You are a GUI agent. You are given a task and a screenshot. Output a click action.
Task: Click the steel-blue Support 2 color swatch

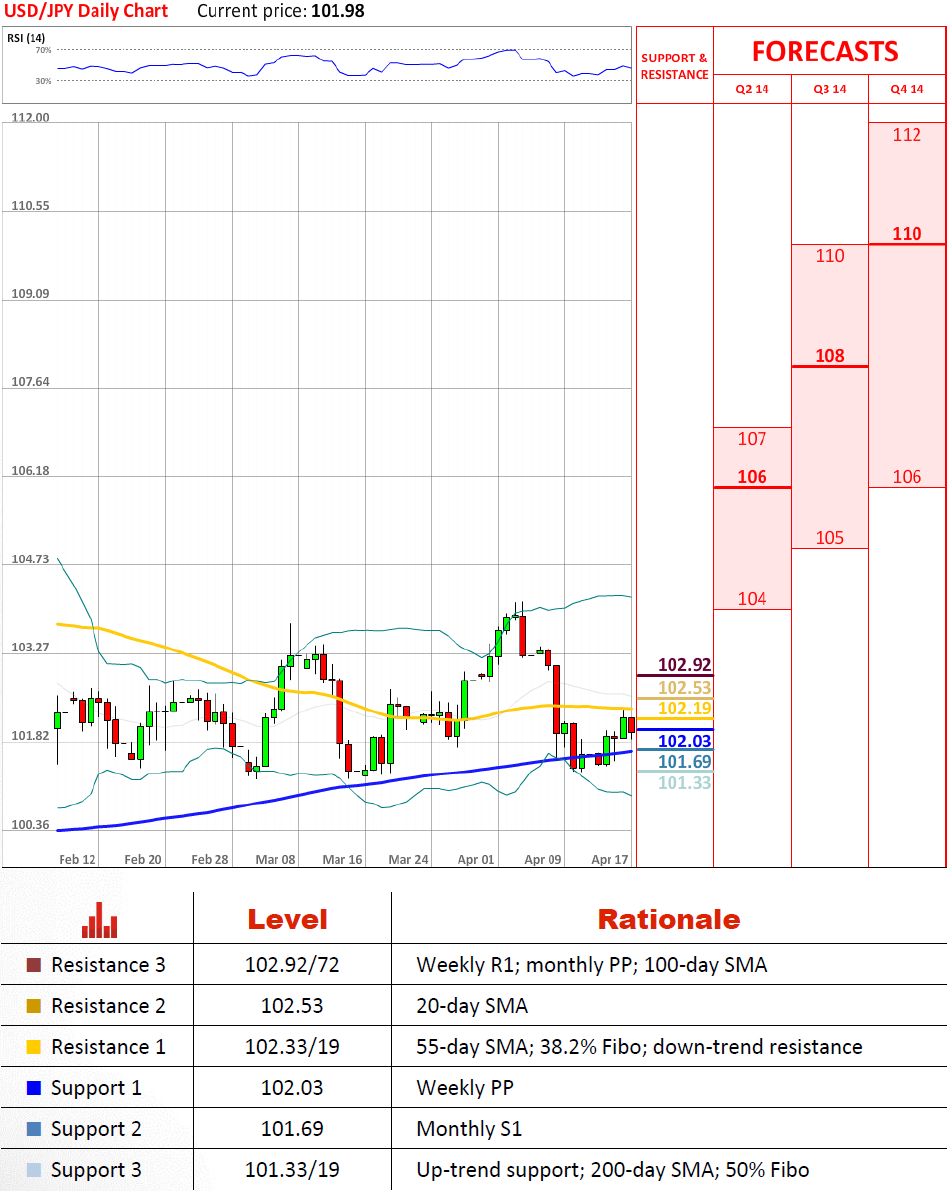click(x=33, y=1129)
